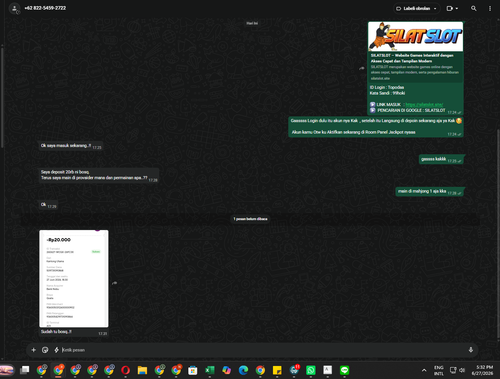Open the volume control in system tray

(x=462, y=370)
